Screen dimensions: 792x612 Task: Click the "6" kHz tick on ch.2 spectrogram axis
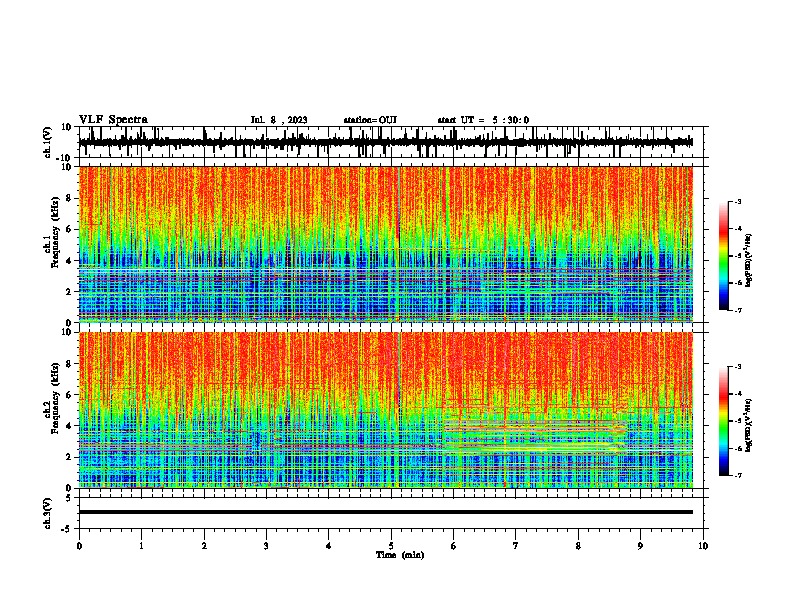coord(71,395)
